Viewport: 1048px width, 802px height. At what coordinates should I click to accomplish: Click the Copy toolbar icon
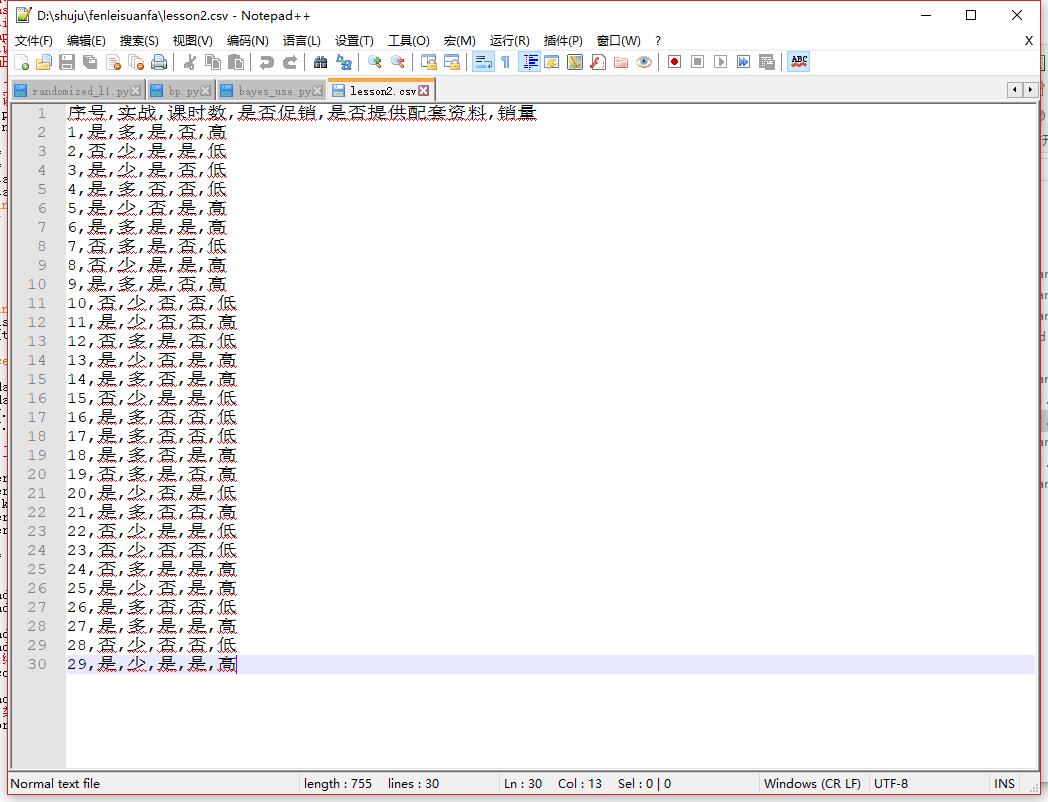click(213, 62)
